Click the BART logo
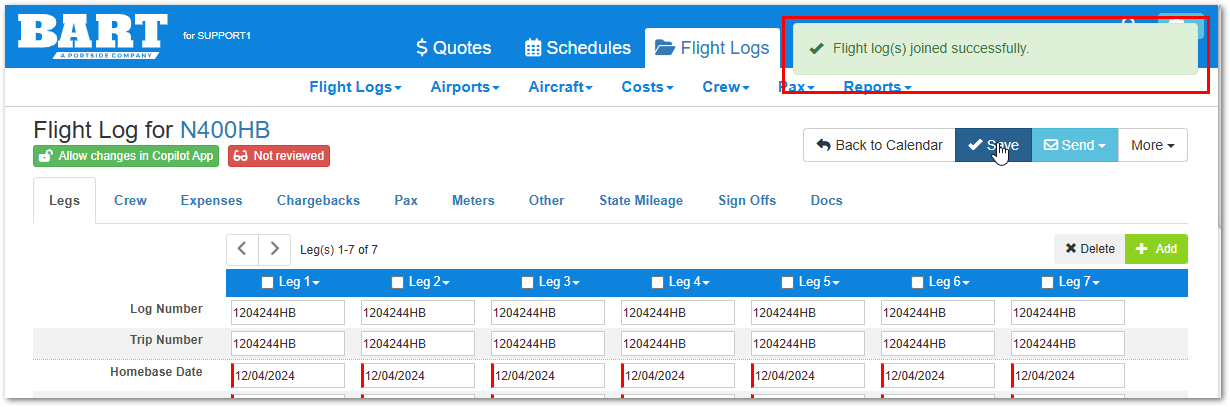Image resolution: width=1230 pixels, height=407 pixels. pos(91,38)
